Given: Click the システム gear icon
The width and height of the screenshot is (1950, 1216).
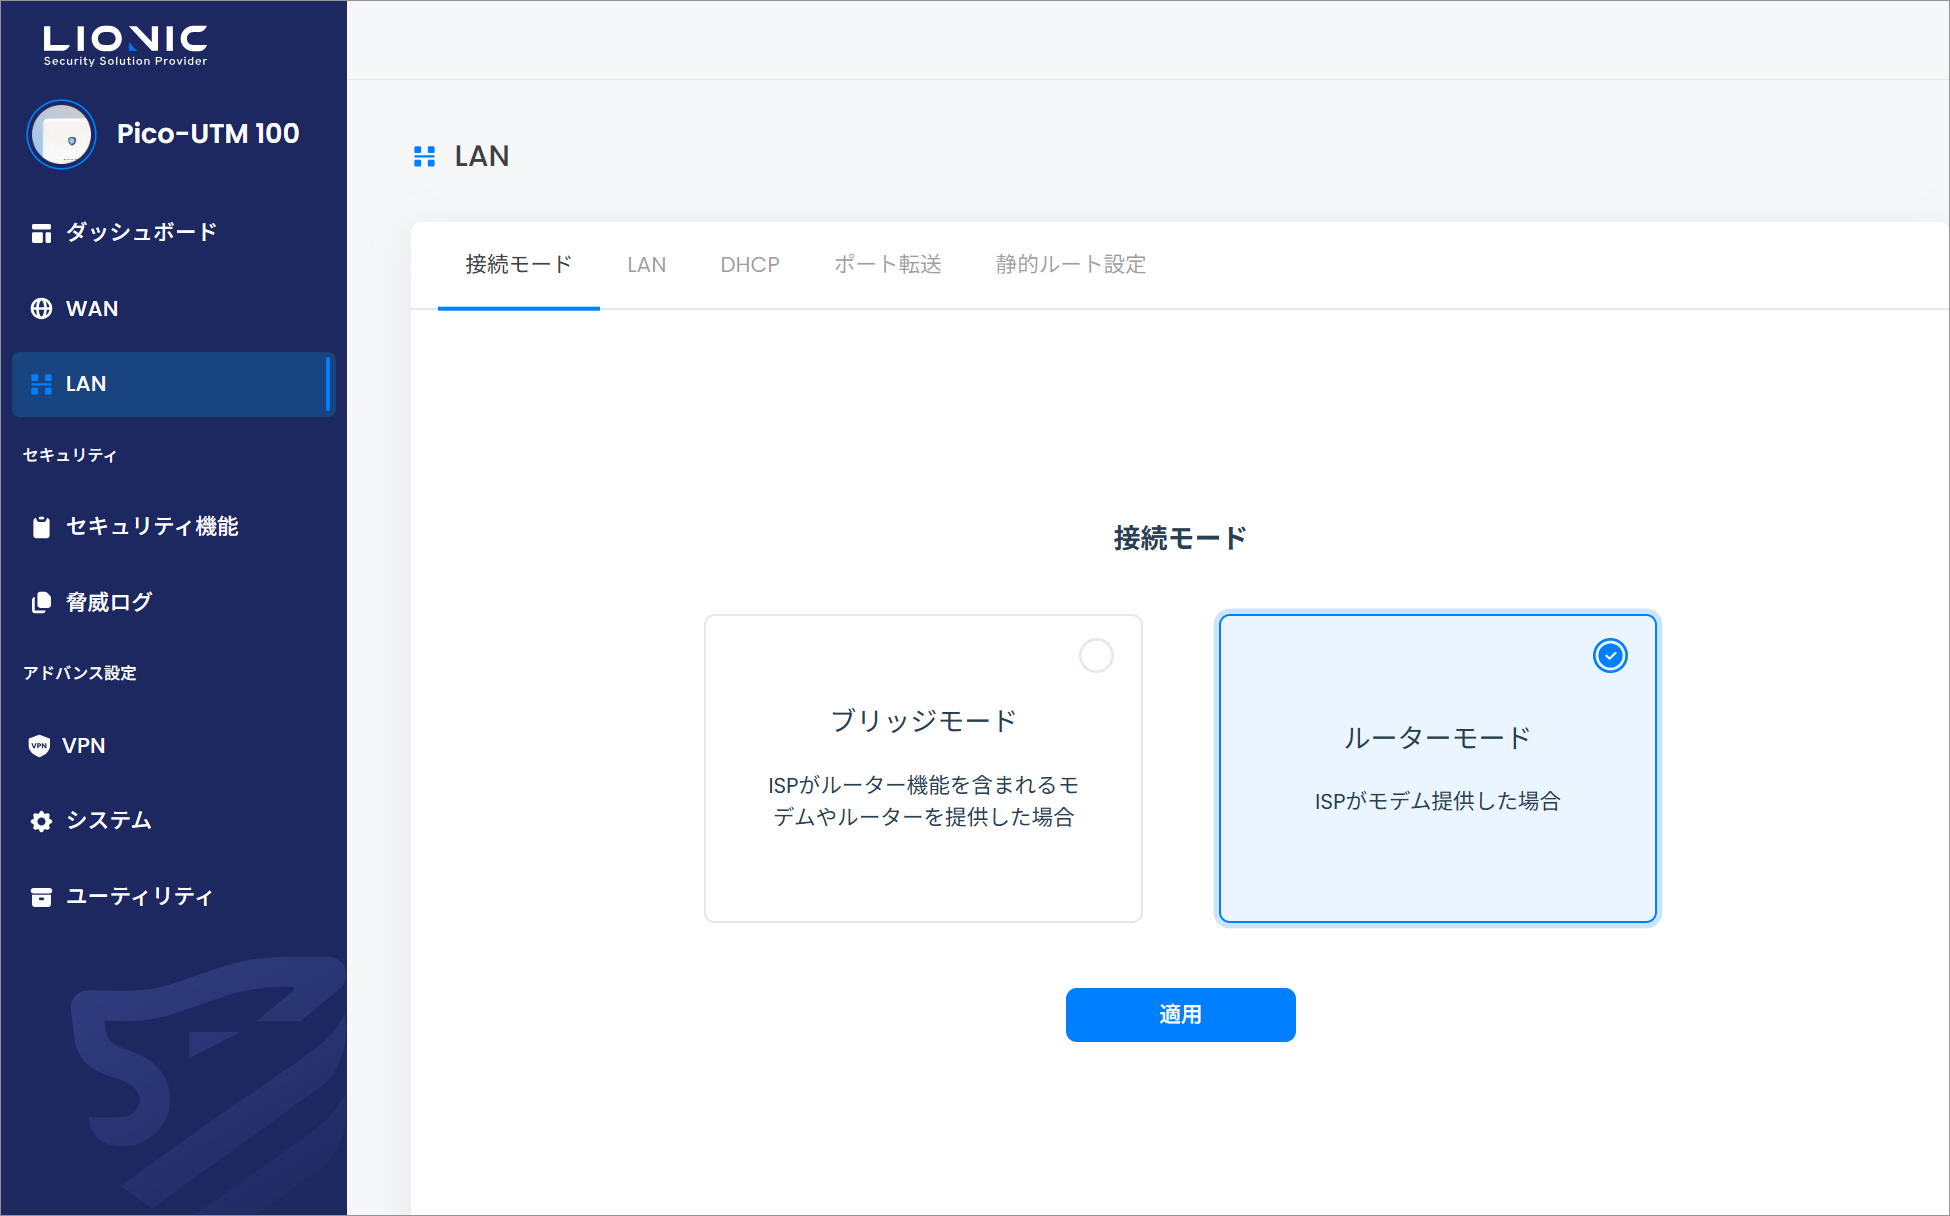Looking at the screenshot, I should (41, 821).
